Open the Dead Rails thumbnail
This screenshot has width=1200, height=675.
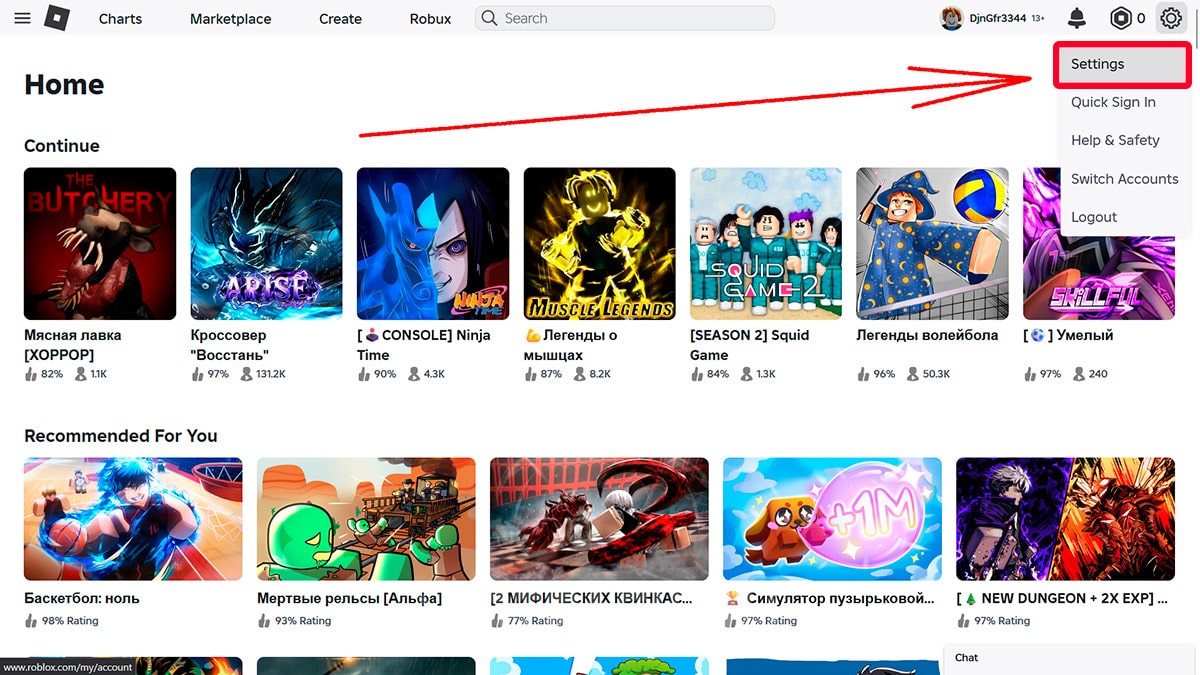[x=366, y=519]
